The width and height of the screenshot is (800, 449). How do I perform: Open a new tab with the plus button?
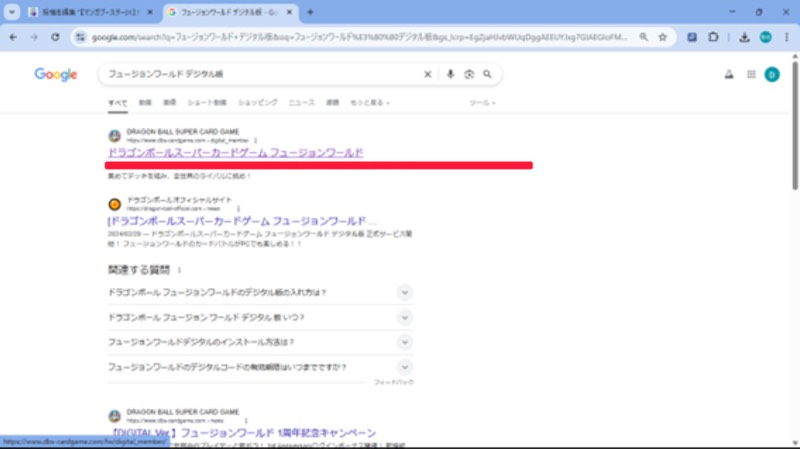coord(310,12)
